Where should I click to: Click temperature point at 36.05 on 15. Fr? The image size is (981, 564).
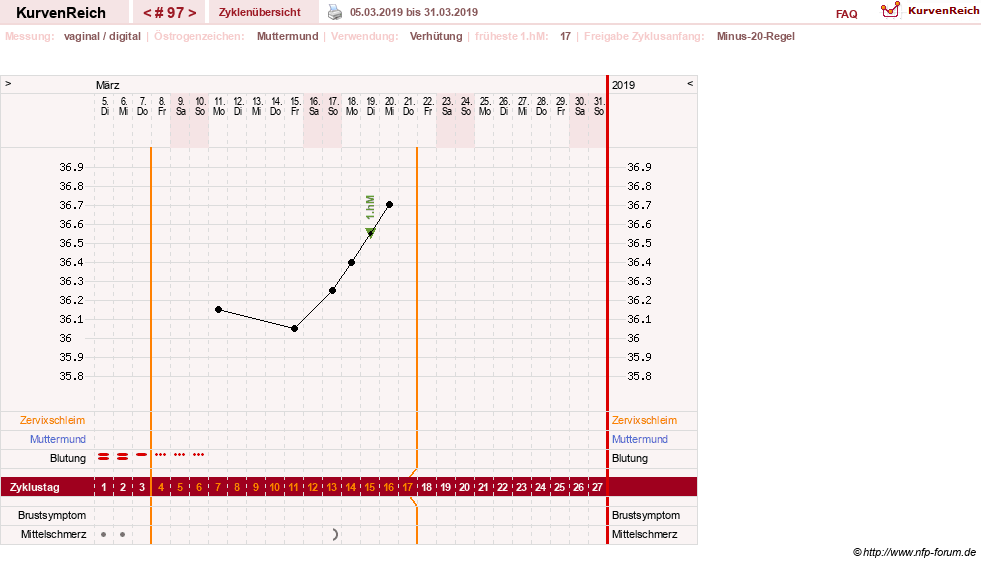[295, 329]
